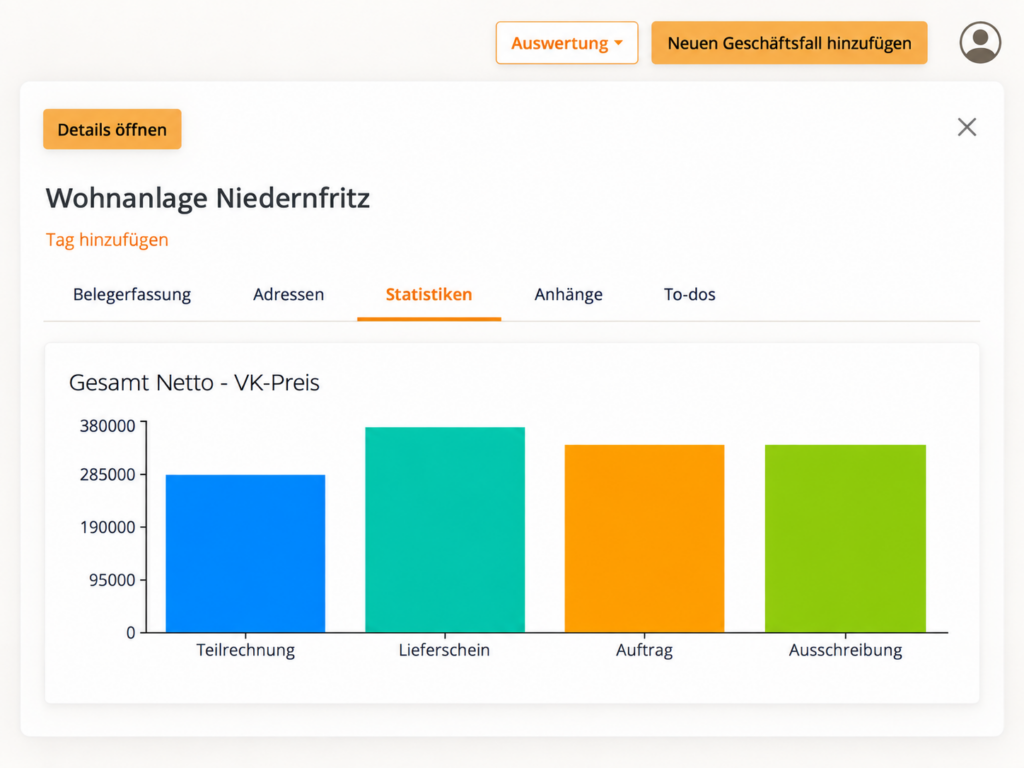Click the Ausschreibung axis label
The width and height of the screenshot is (1024, 768).
(x=845, y=650)
